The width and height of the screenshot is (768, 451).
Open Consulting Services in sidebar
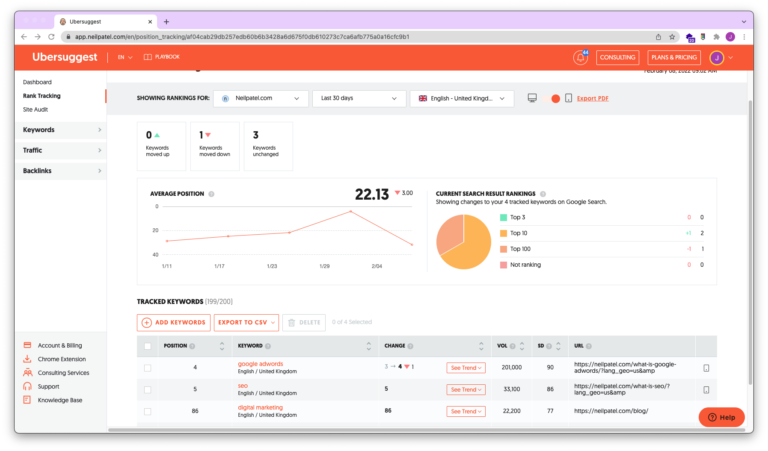coord(64,373)
